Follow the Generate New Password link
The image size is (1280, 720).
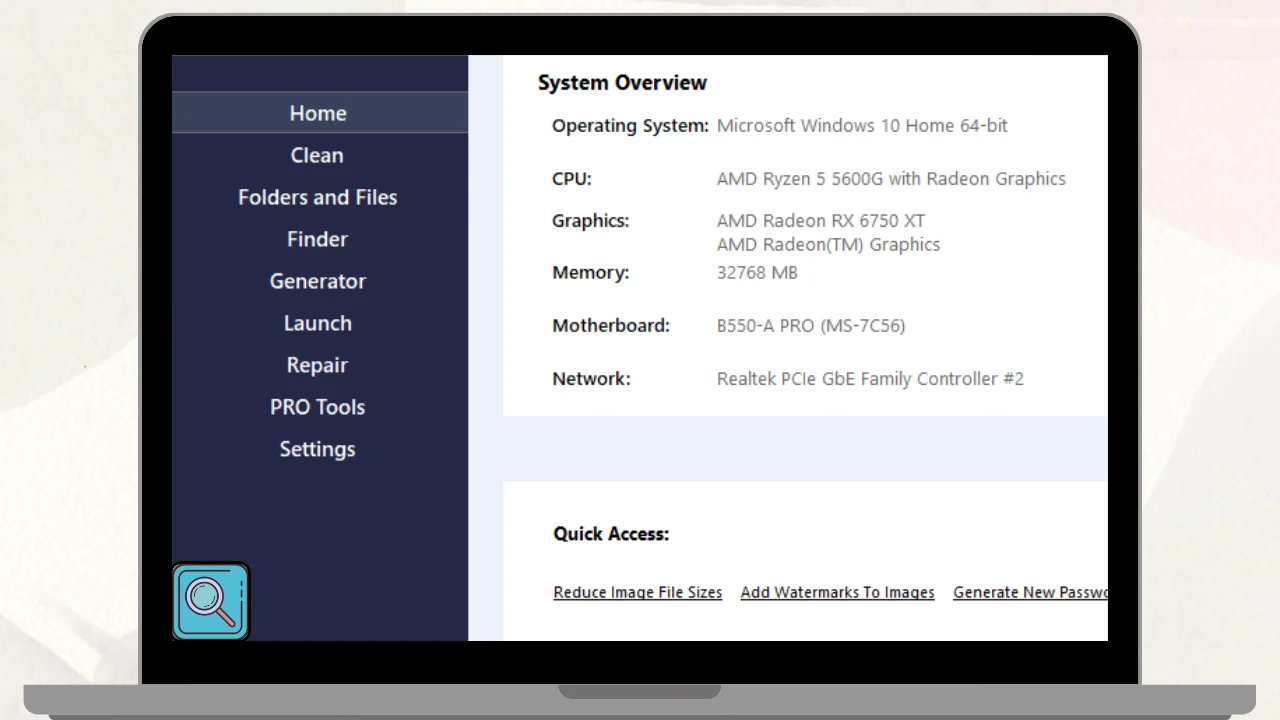coord(1030,592)
